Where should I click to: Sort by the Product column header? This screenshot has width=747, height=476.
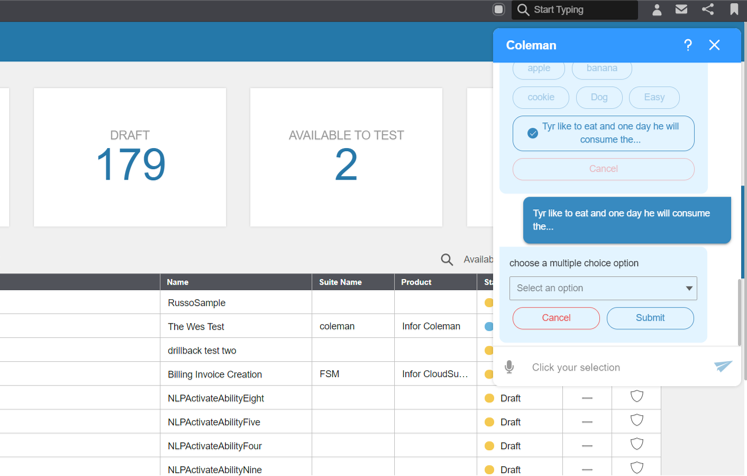(435, 282)
